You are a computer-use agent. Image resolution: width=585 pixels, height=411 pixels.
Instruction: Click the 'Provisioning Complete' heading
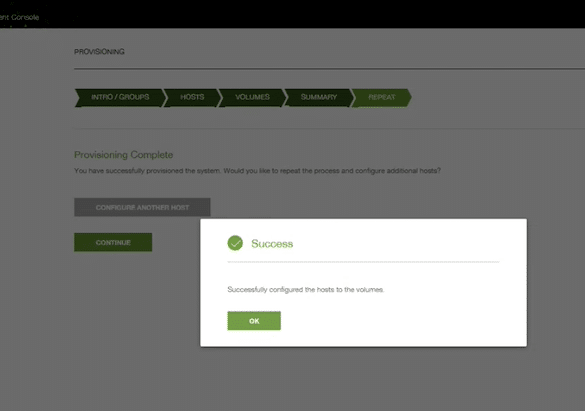(x=123, y=154)
